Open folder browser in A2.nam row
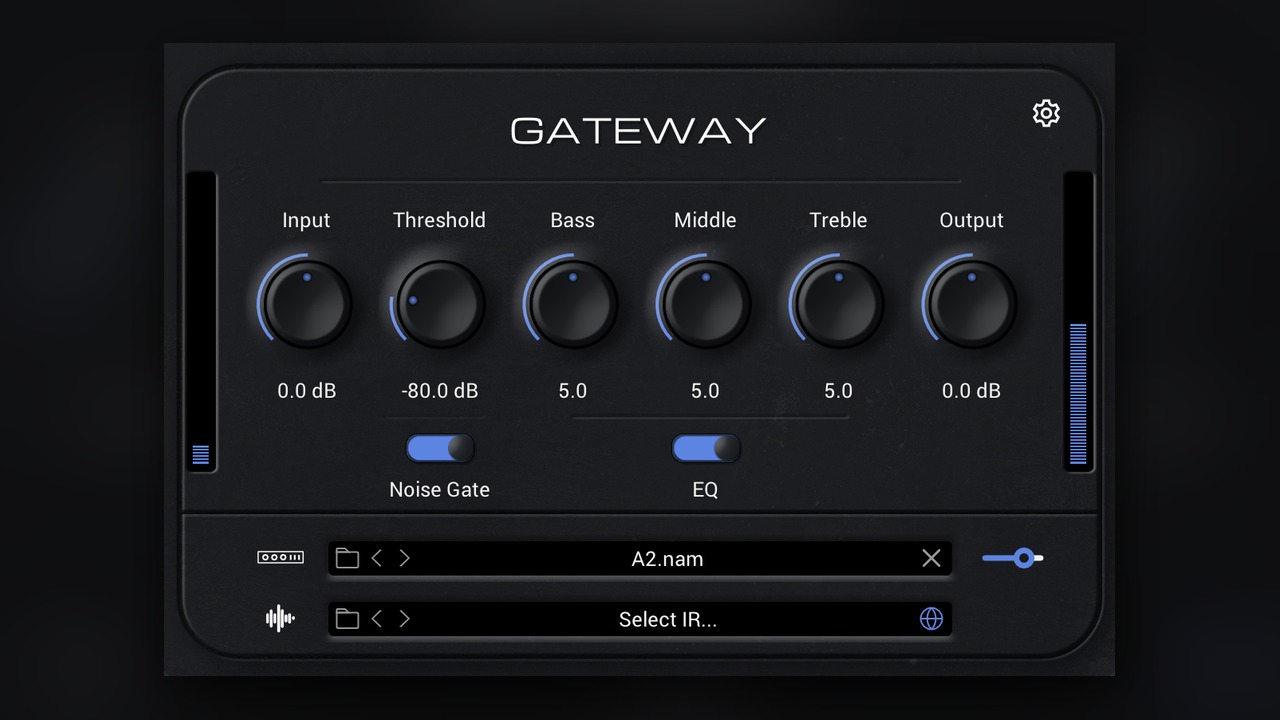 [x=347, y=558]
